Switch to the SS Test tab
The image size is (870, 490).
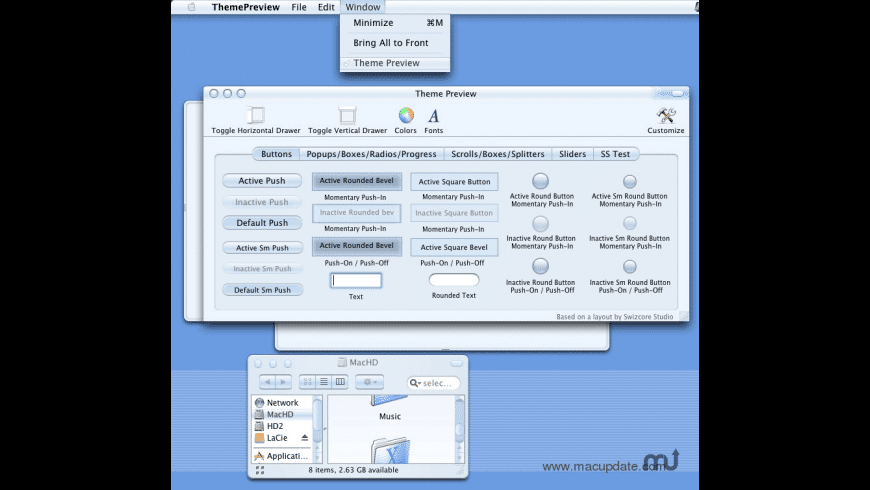point(615,154)
